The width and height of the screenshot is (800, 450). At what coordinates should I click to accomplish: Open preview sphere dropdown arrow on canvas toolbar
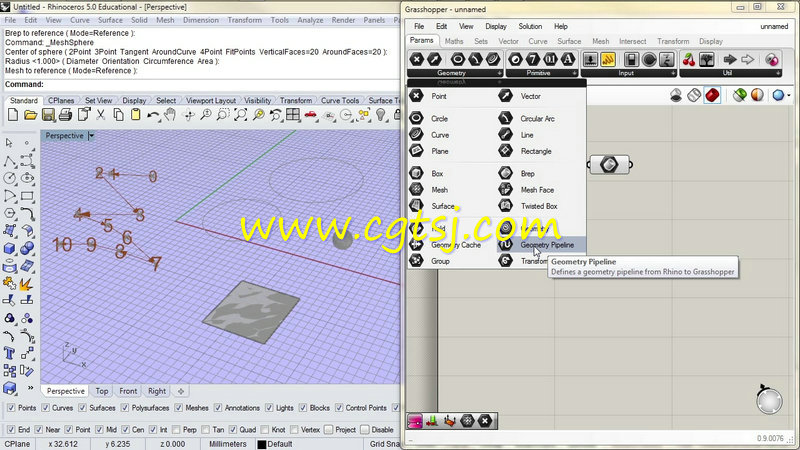click(789, 95)
